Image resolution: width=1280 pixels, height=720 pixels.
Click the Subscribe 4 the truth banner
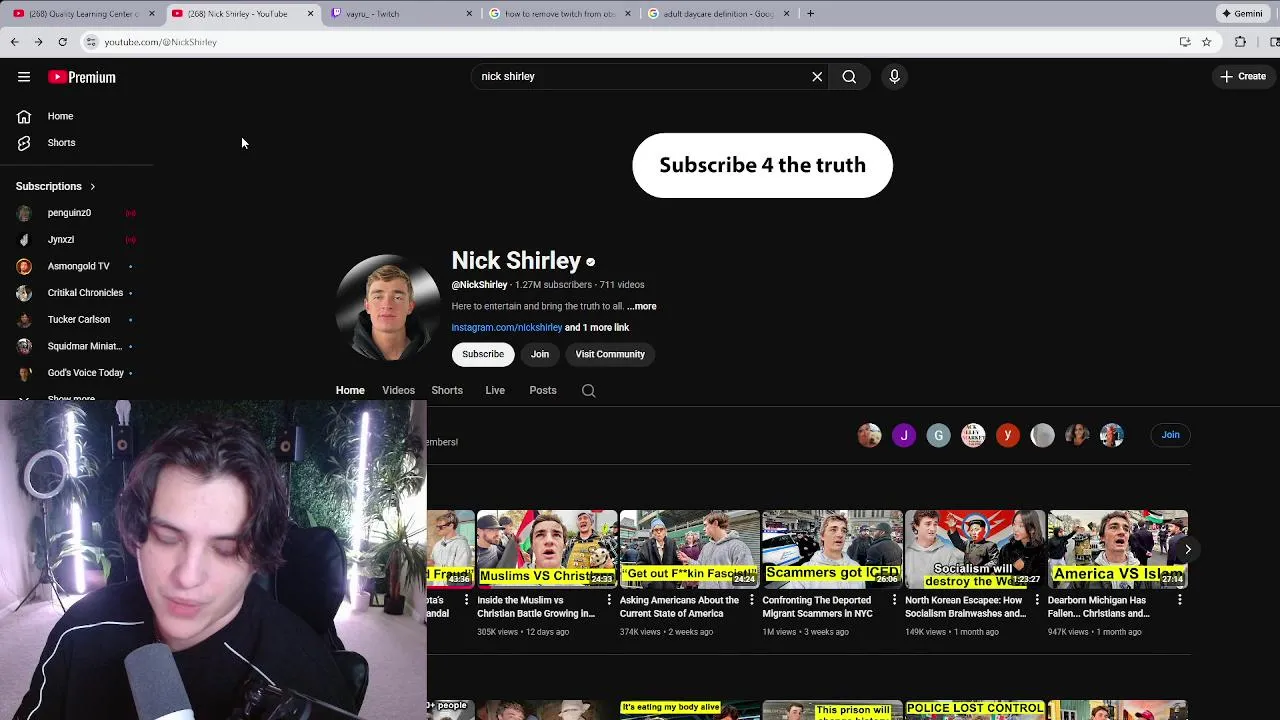pos(762,165)
